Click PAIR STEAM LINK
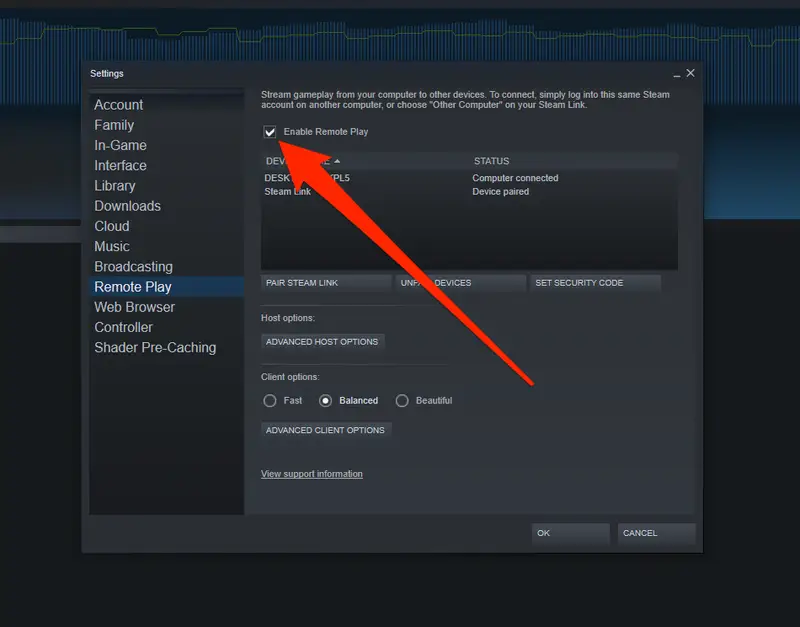 tap(325, 282)
